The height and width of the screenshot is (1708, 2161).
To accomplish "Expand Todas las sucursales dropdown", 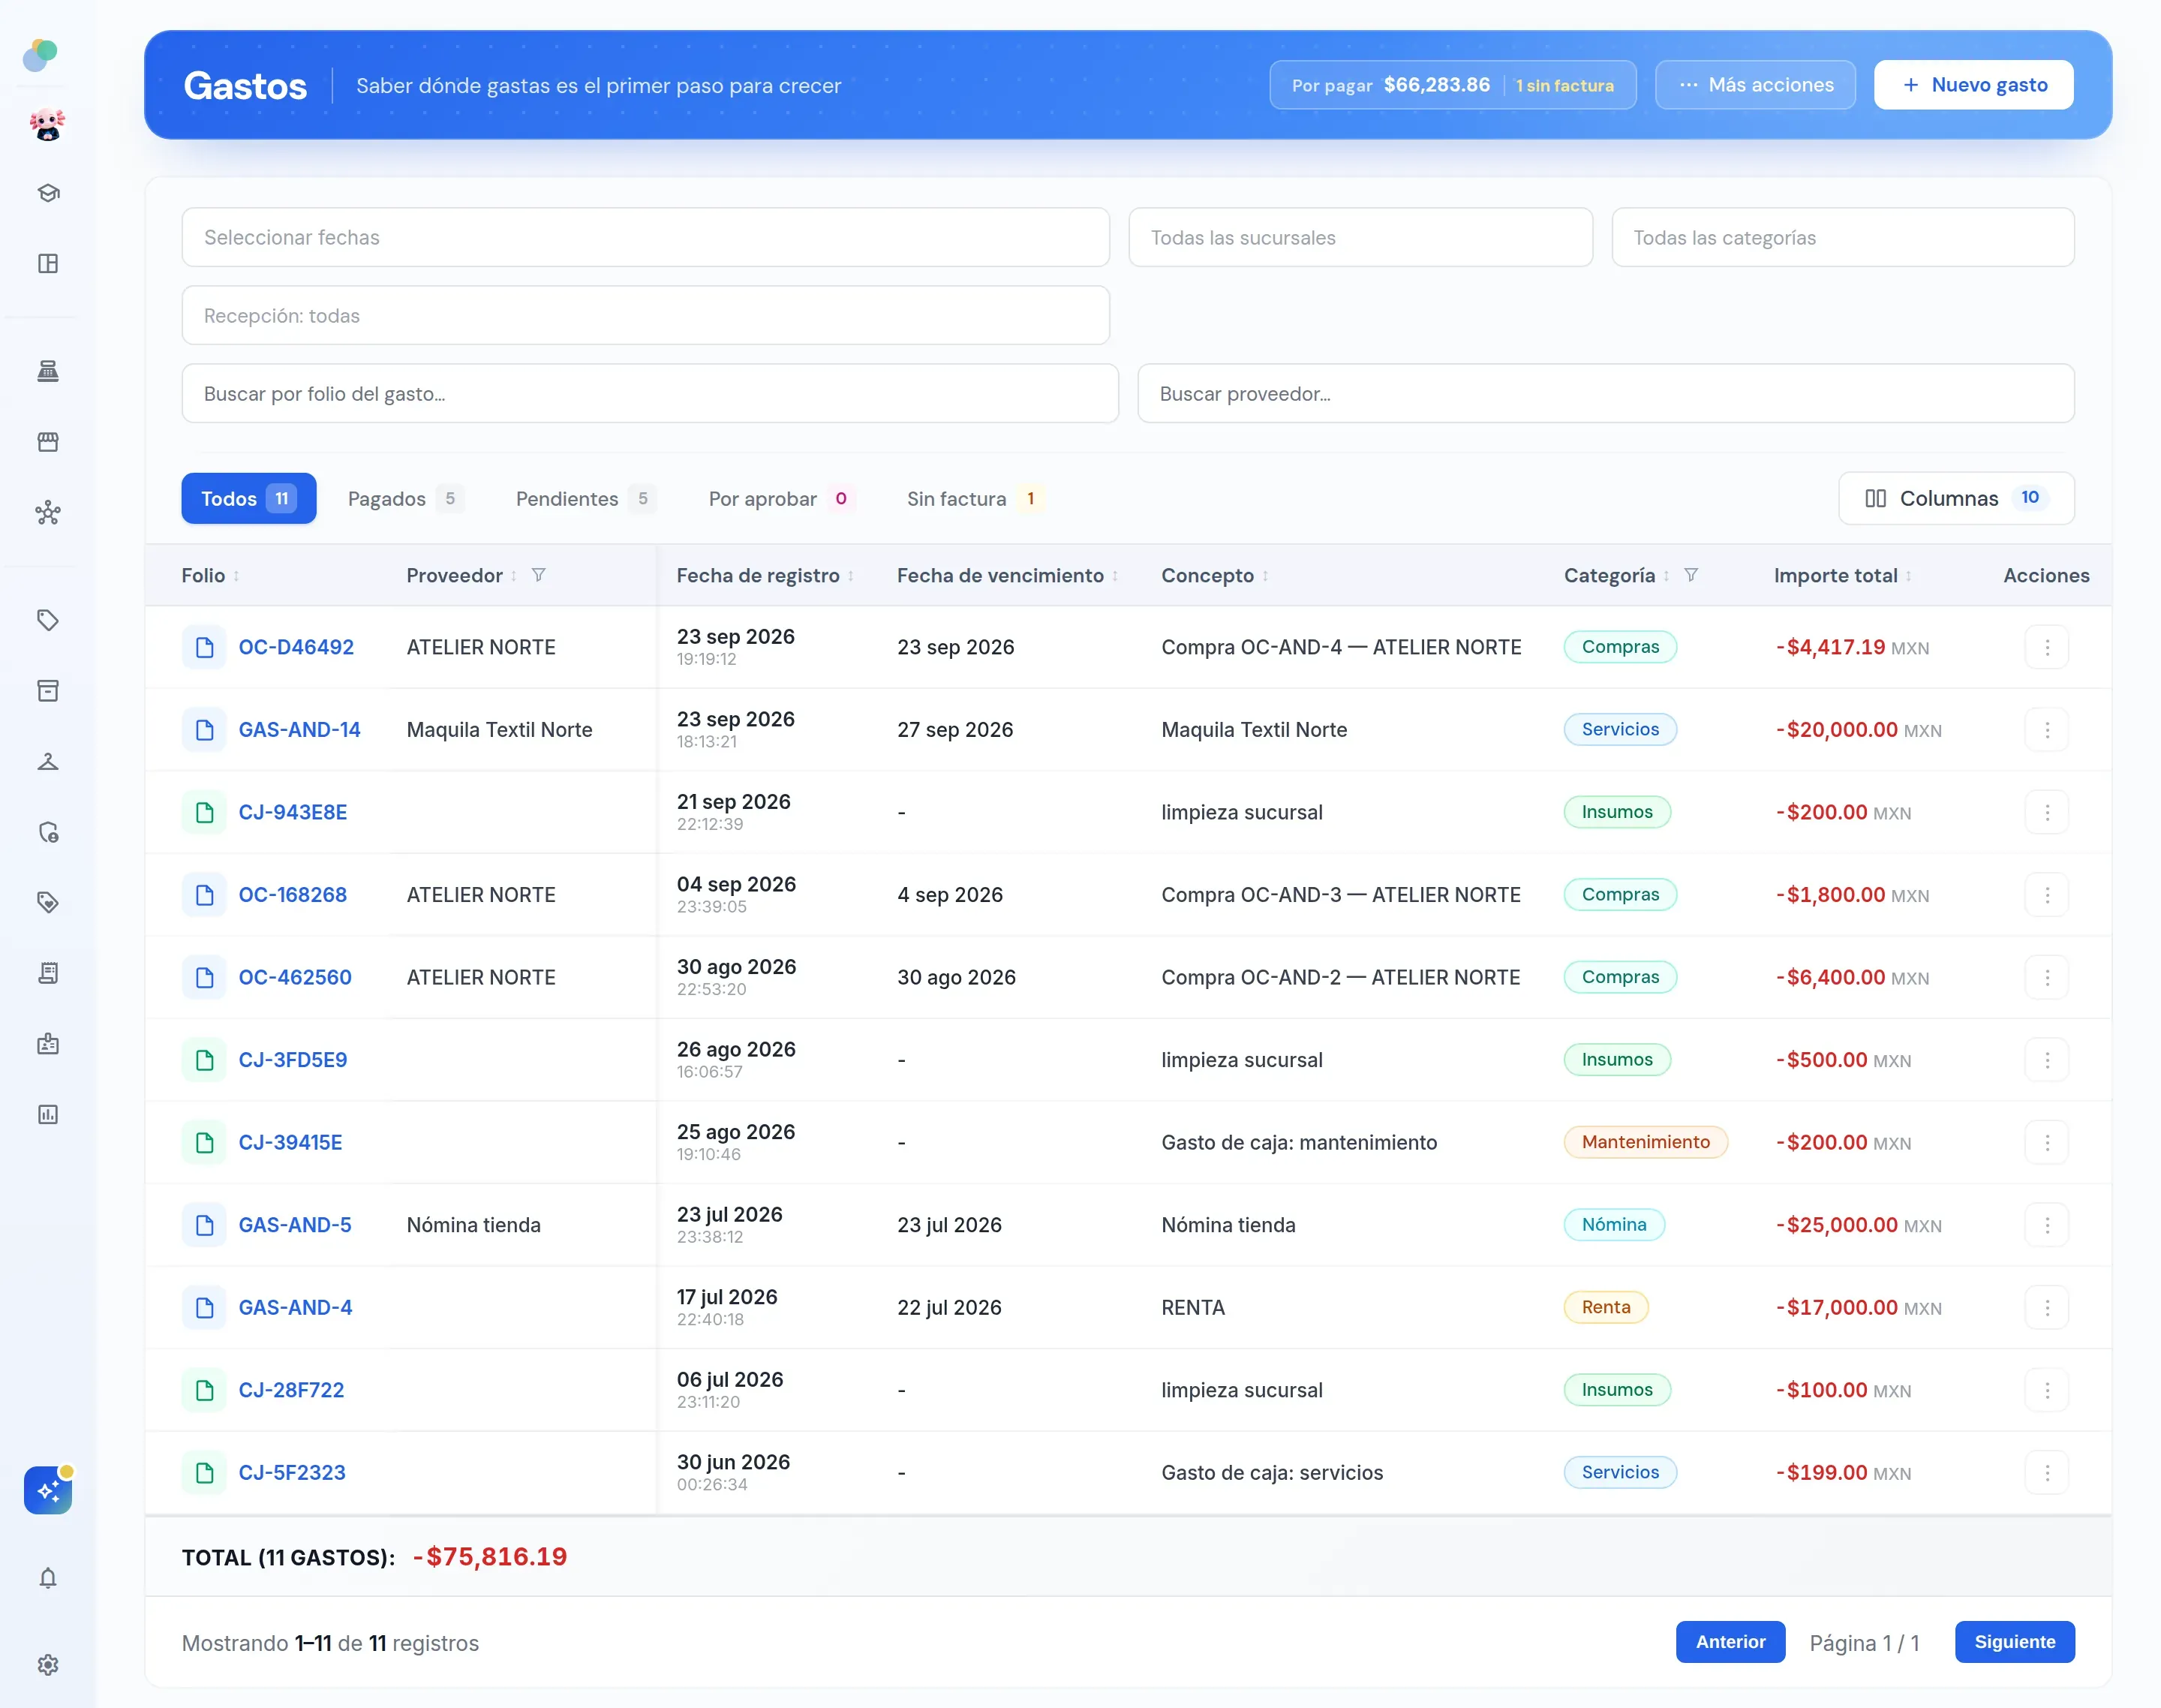I will pos(1360,237).
